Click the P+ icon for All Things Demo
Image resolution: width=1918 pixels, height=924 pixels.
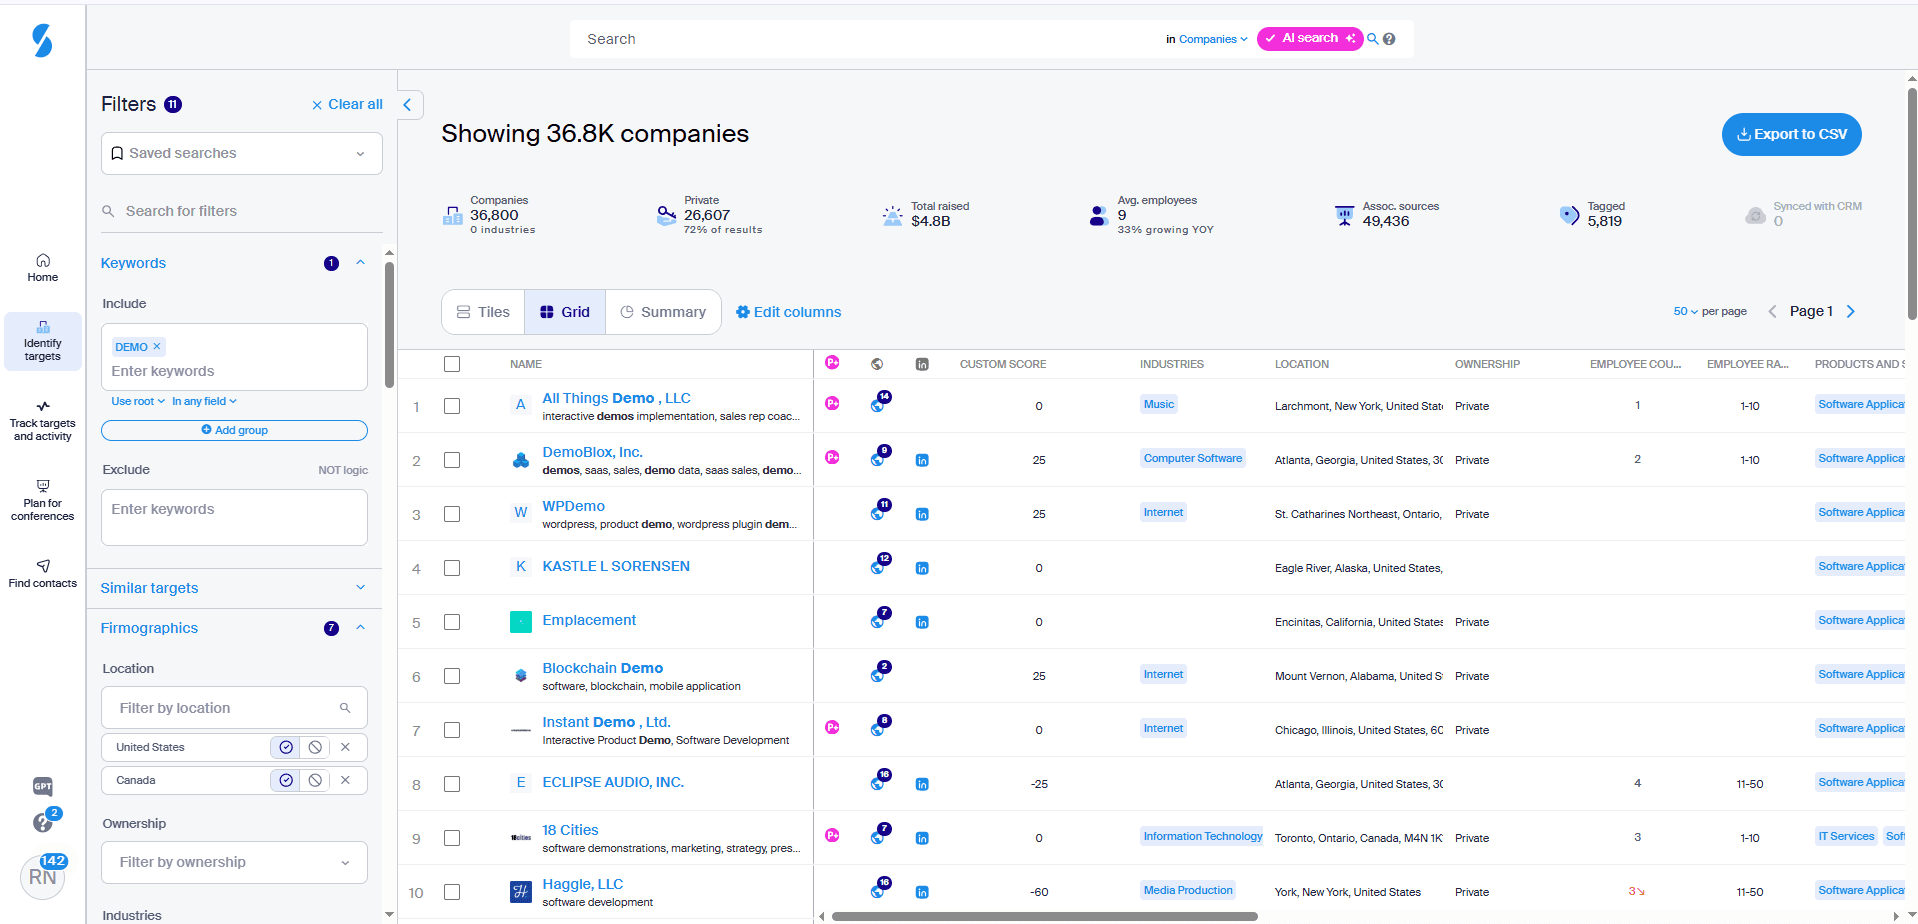[832, 403]
